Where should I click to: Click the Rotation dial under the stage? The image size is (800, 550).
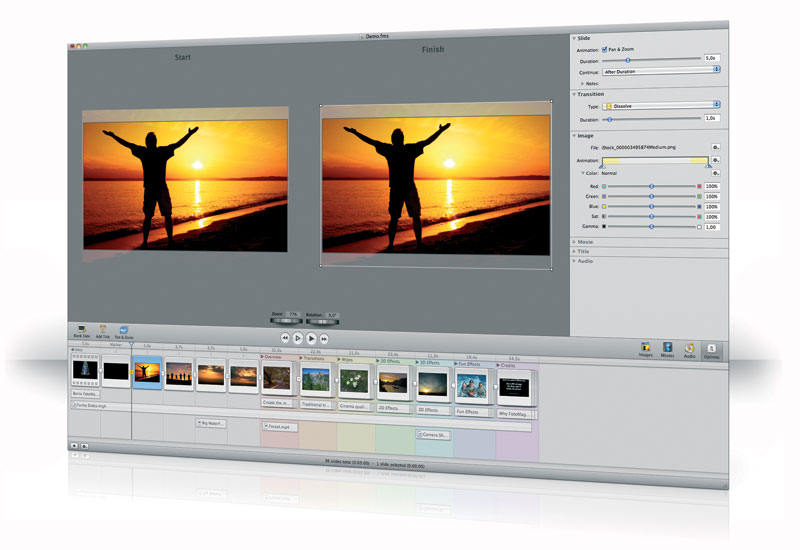coord(321,321)
